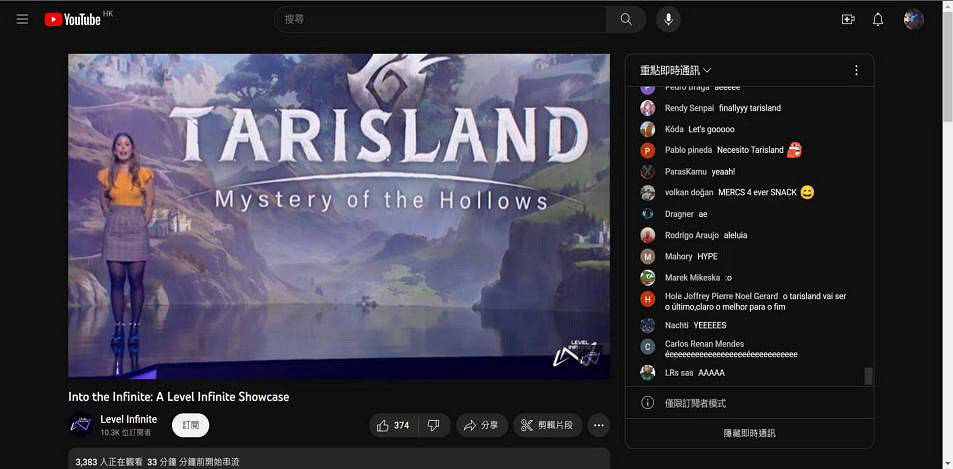
Task: Open live chat three-dot options menu
Action: click(856, 70)
